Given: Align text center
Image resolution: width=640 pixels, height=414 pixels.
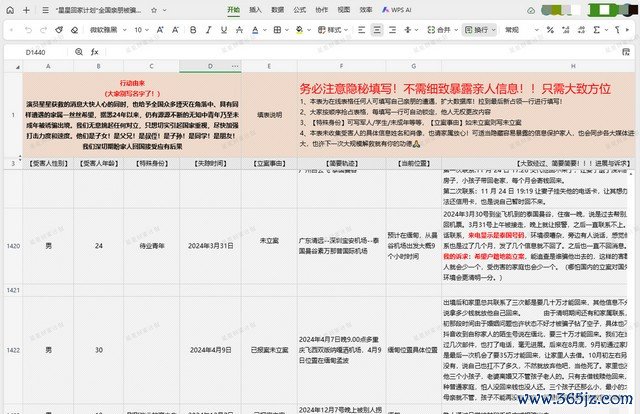Looking at the screenshot, I should pyautogui.click(x=377, y=30).
